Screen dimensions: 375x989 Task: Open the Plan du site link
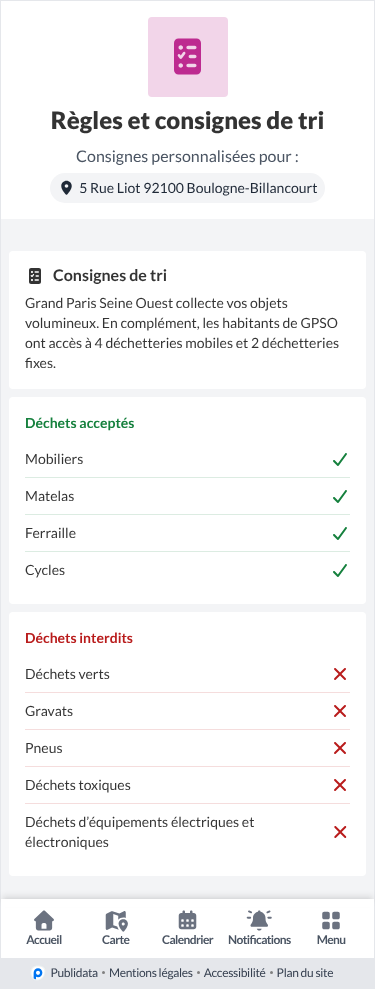pos(305,973)
